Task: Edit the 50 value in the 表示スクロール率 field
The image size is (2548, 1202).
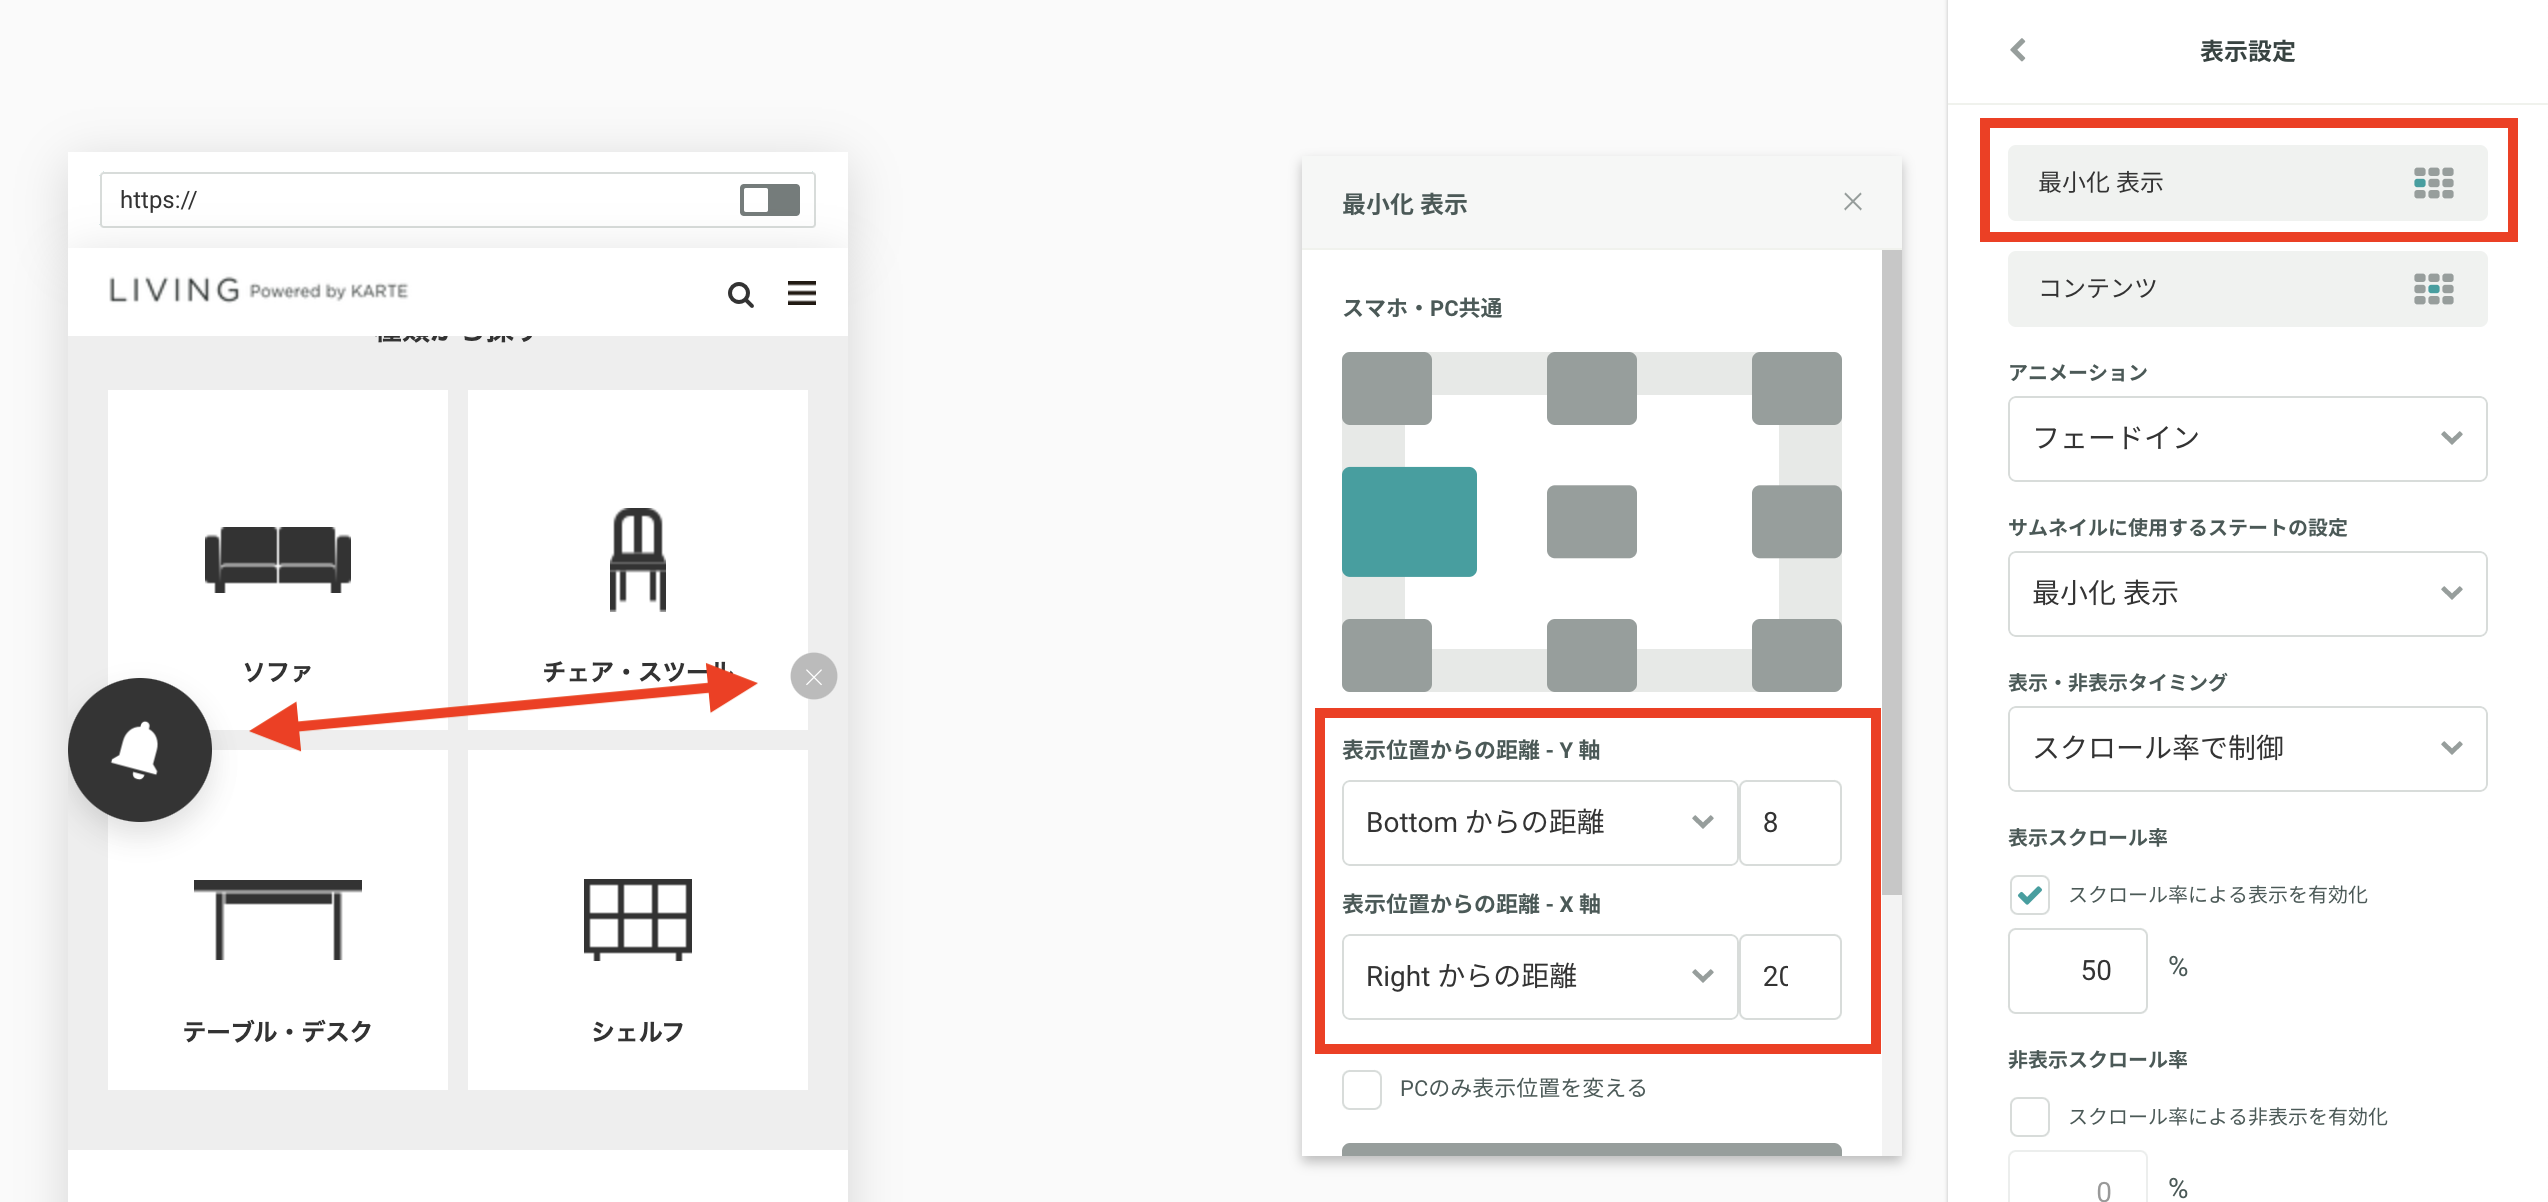Action: pyautogui.click(x=2077, y=969)
